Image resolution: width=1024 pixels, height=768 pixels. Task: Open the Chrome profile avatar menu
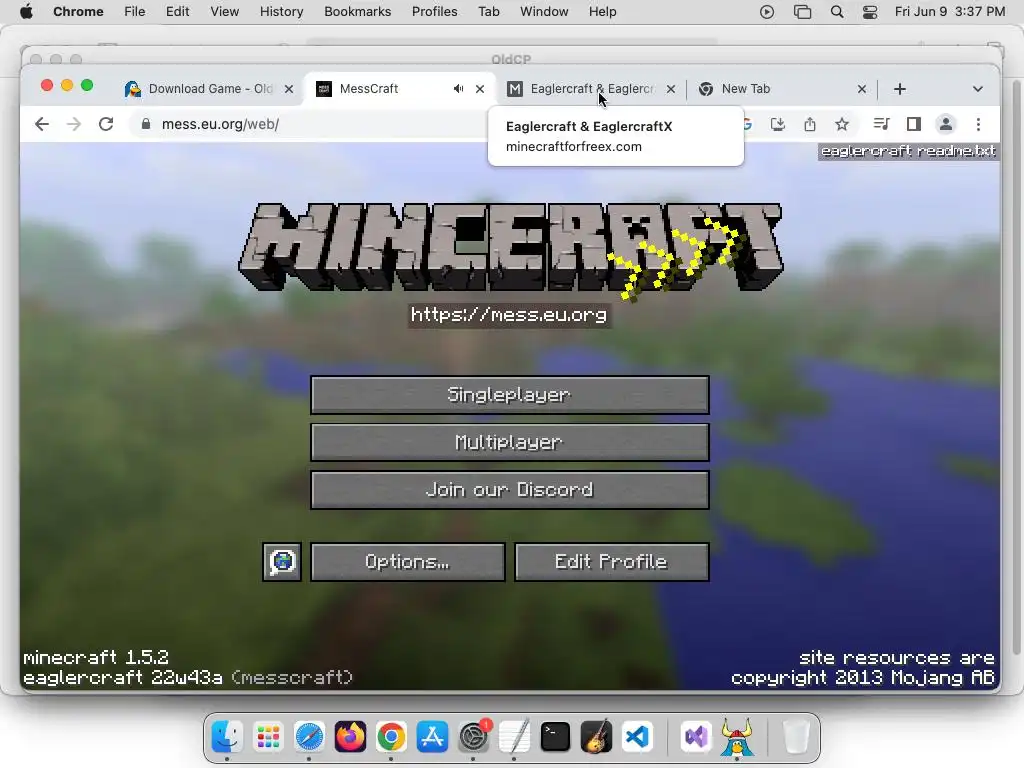[946, 124]
